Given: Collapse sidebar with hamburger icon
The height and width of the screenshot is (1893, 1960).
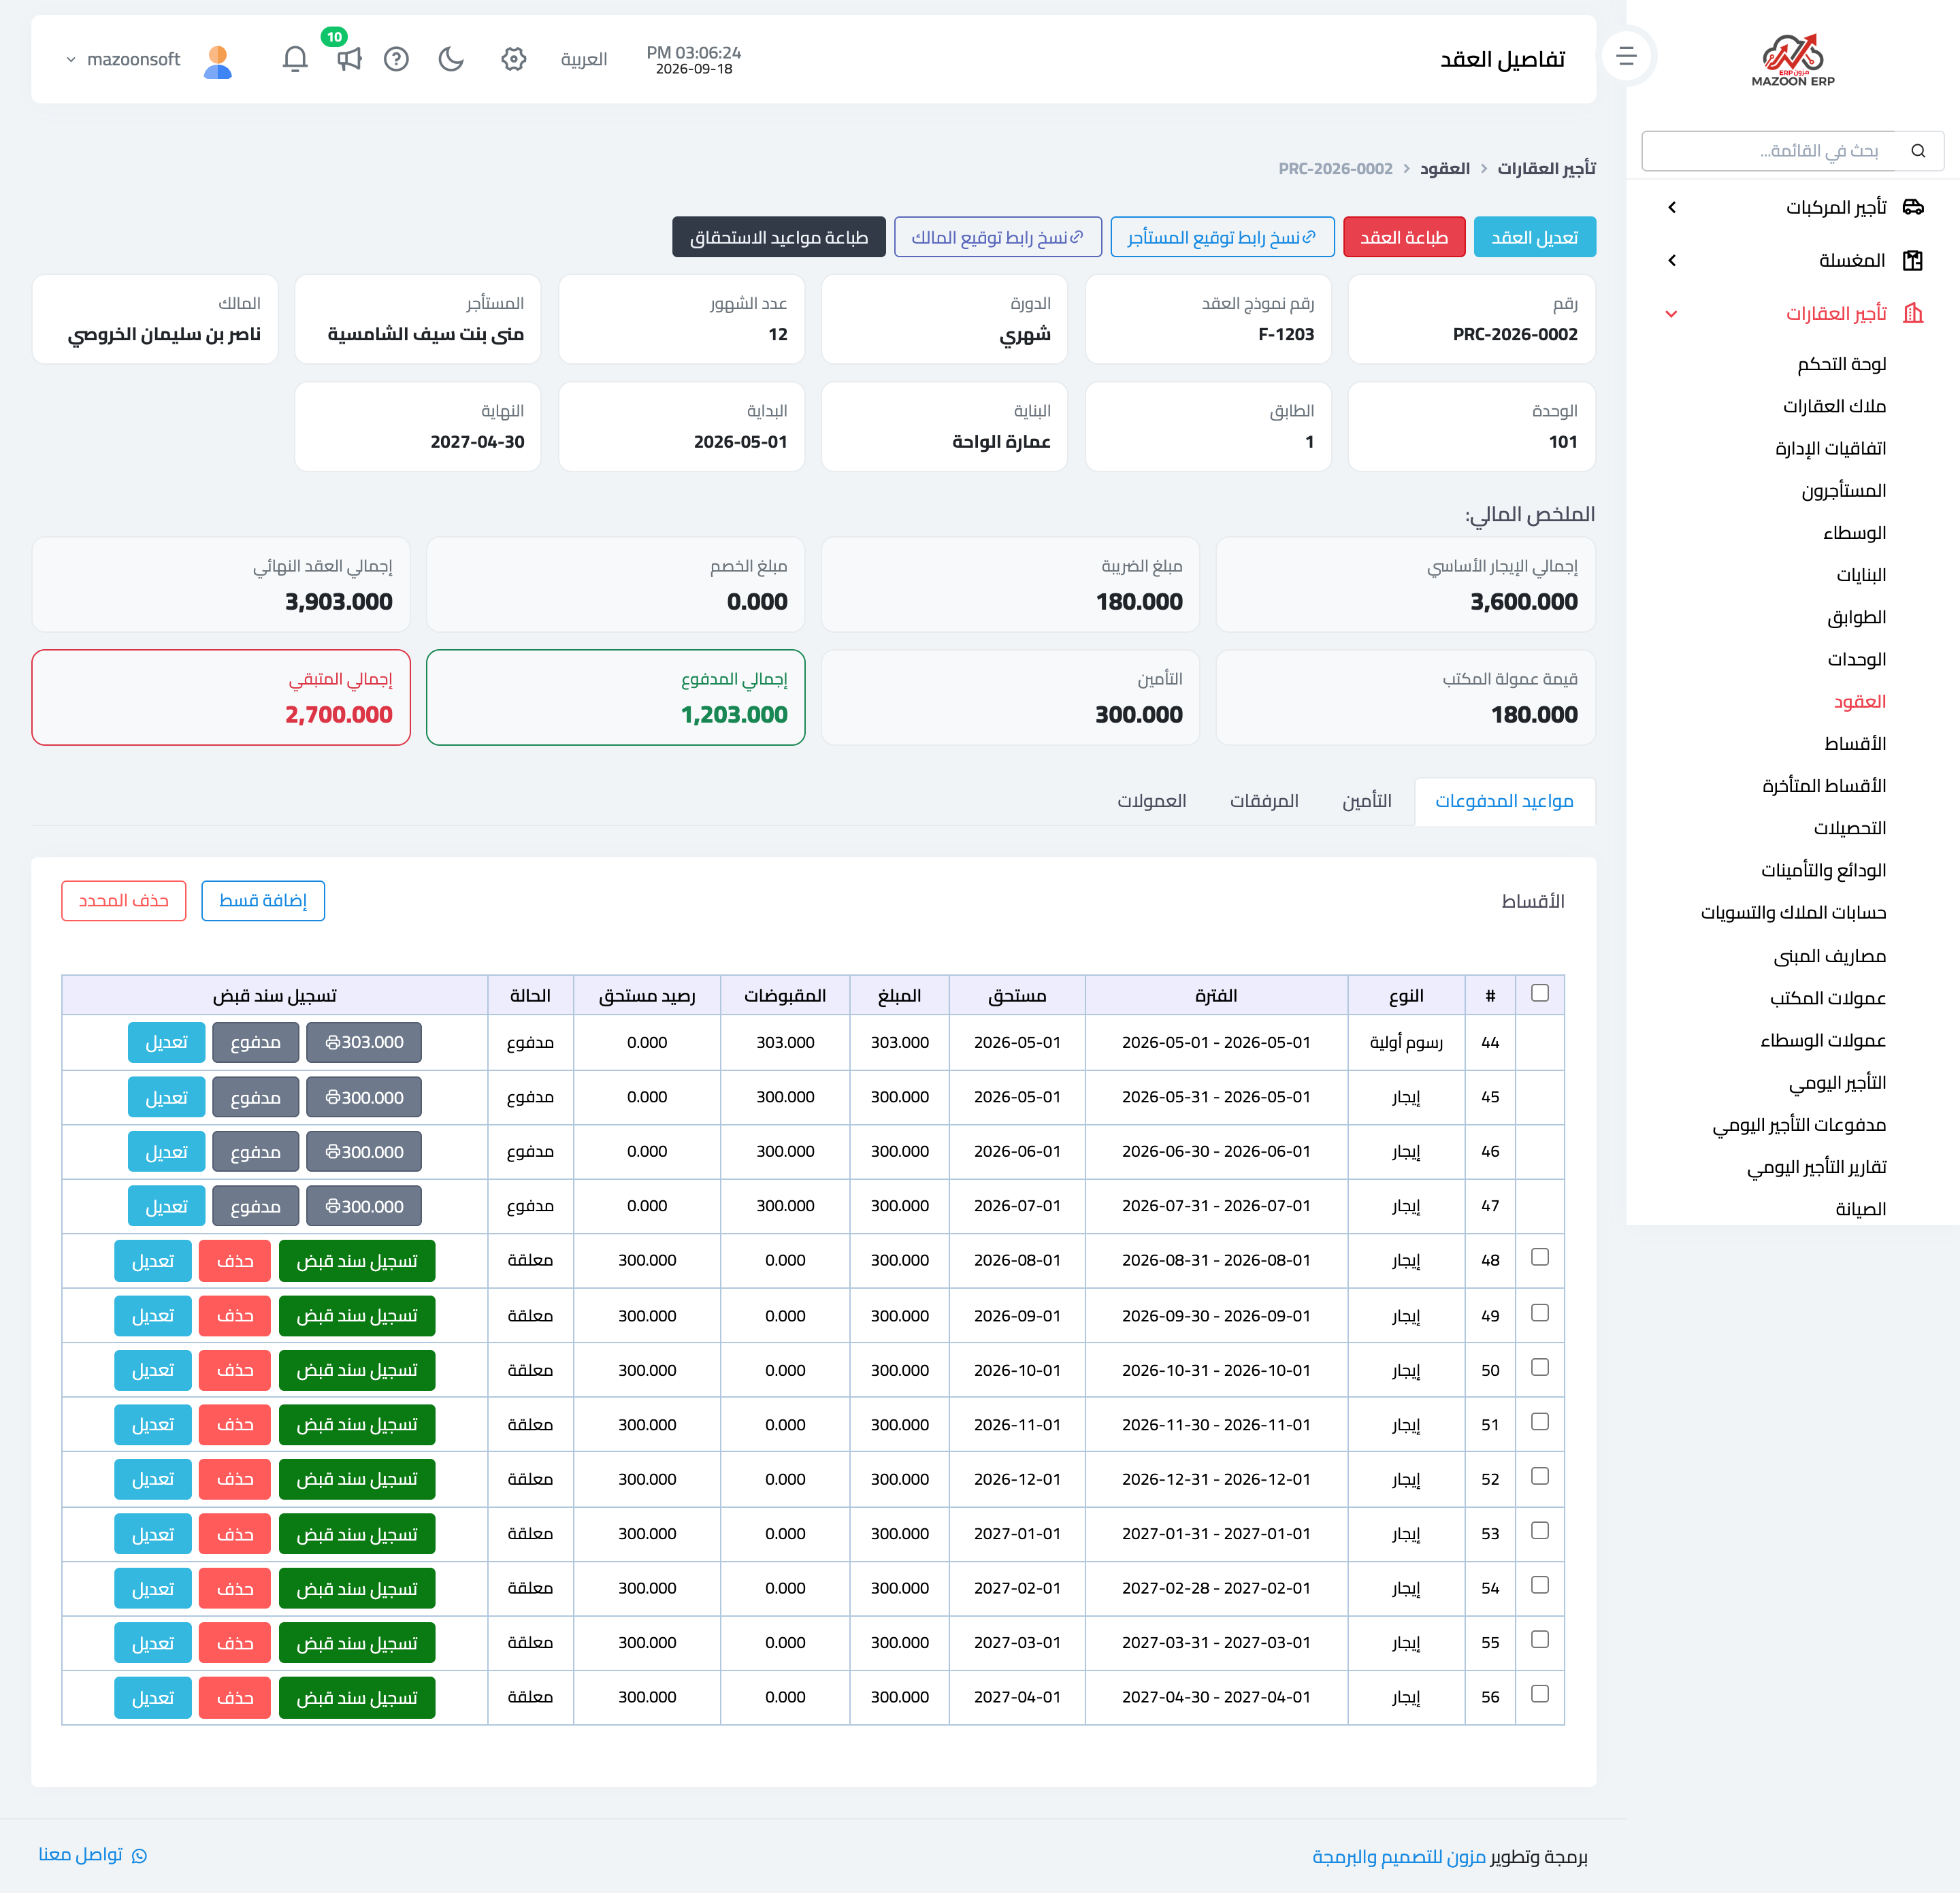Looking at the screenshot, I should coord(1626,57).
